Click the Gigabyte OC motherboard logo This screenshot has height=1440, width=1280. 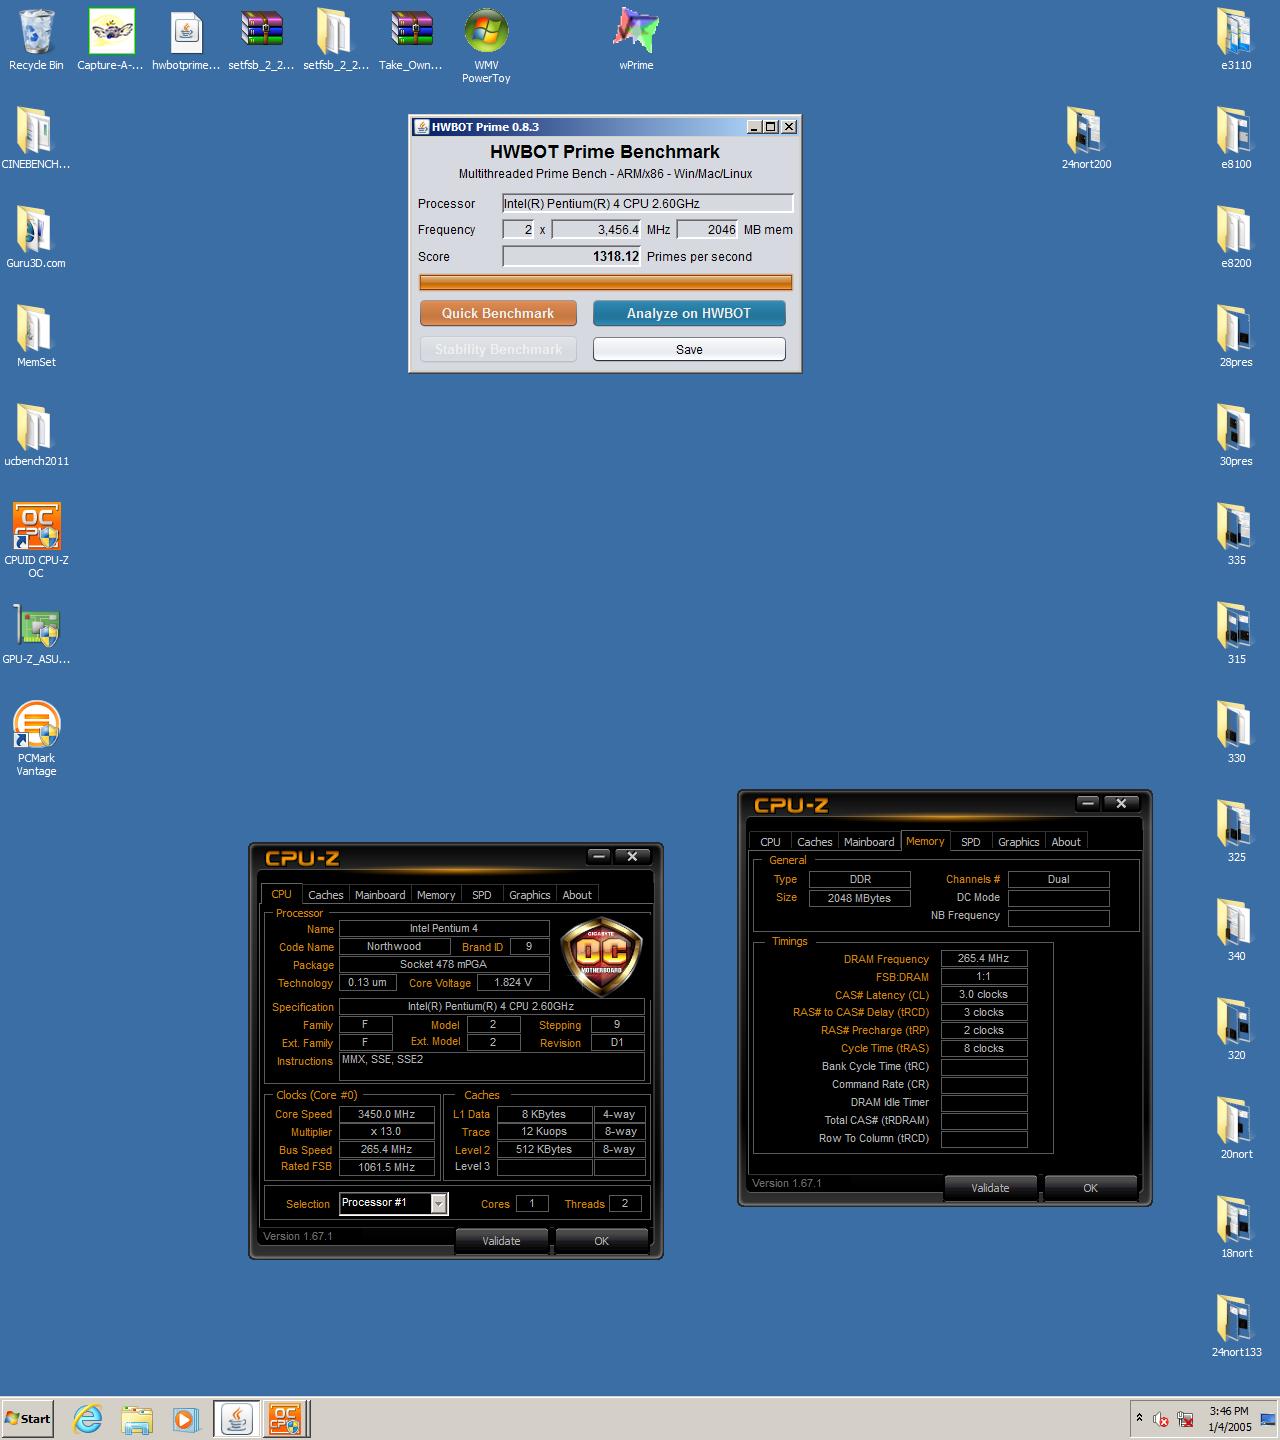pos(601,957)
